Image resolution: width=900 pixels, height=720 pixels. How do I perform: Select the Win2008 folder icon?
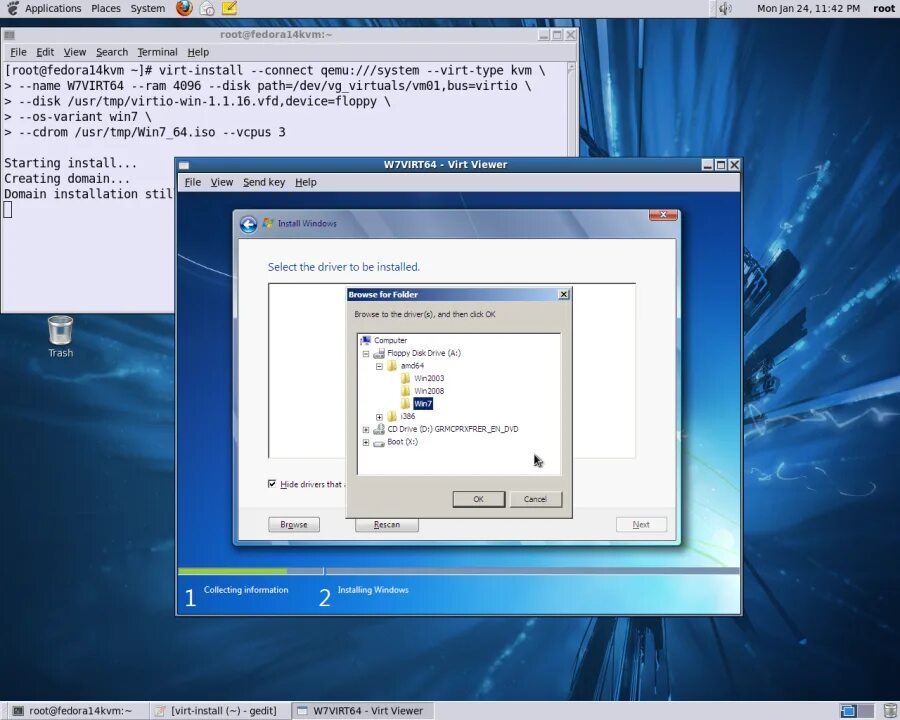pyautogui.click(x=405, y=391)
